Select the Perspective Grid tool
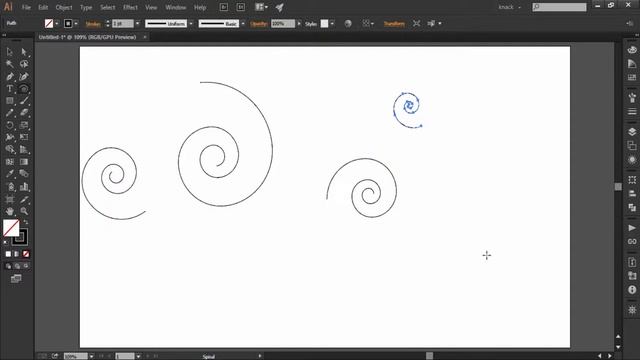 (x=24, y=149)
